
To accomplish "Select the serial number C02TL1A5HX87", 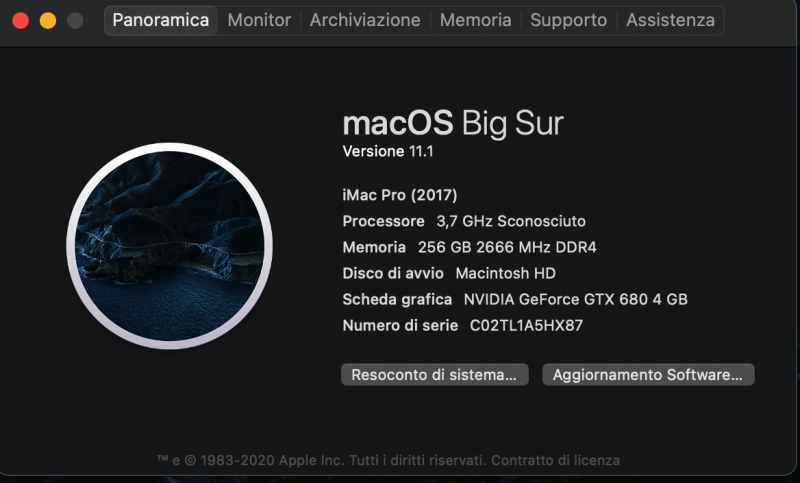I will coord(526,325).
